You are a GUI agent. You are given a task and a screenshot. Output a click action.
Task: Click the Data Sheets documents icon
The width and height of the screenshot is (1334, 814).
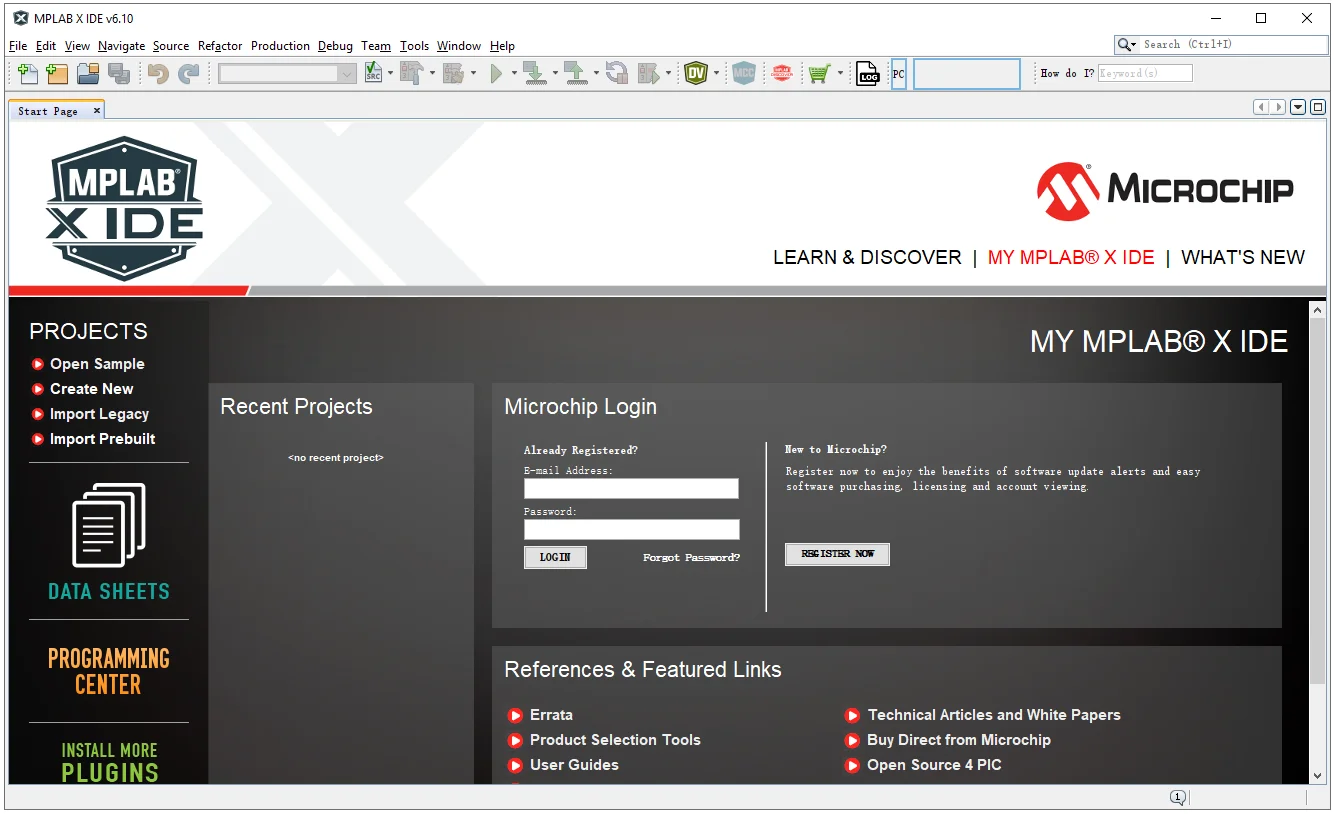(x=109, y=525)
